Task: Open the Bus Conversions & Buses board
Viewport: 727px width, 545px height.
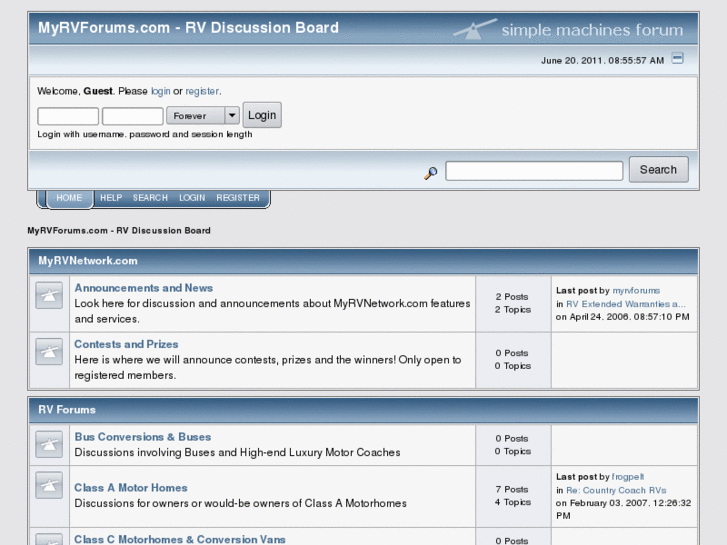Action: [x=143, y=437]
